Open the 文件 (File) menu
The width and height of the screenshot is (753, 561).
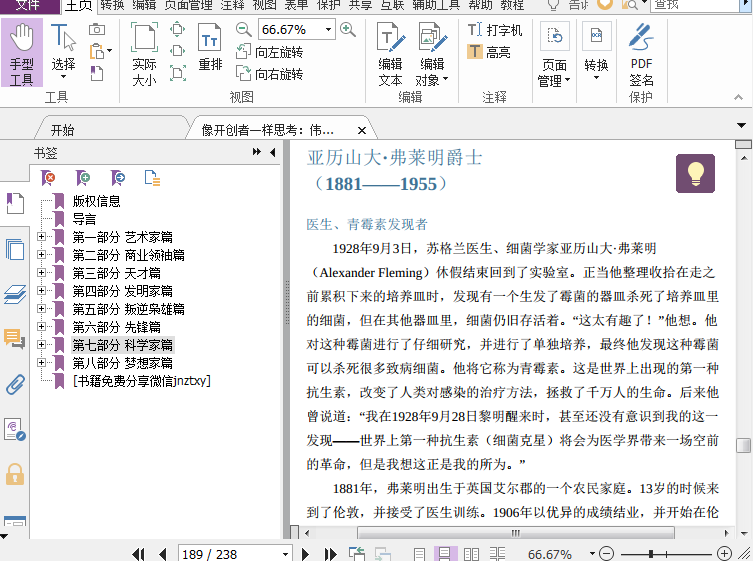(x=30, y=6)
